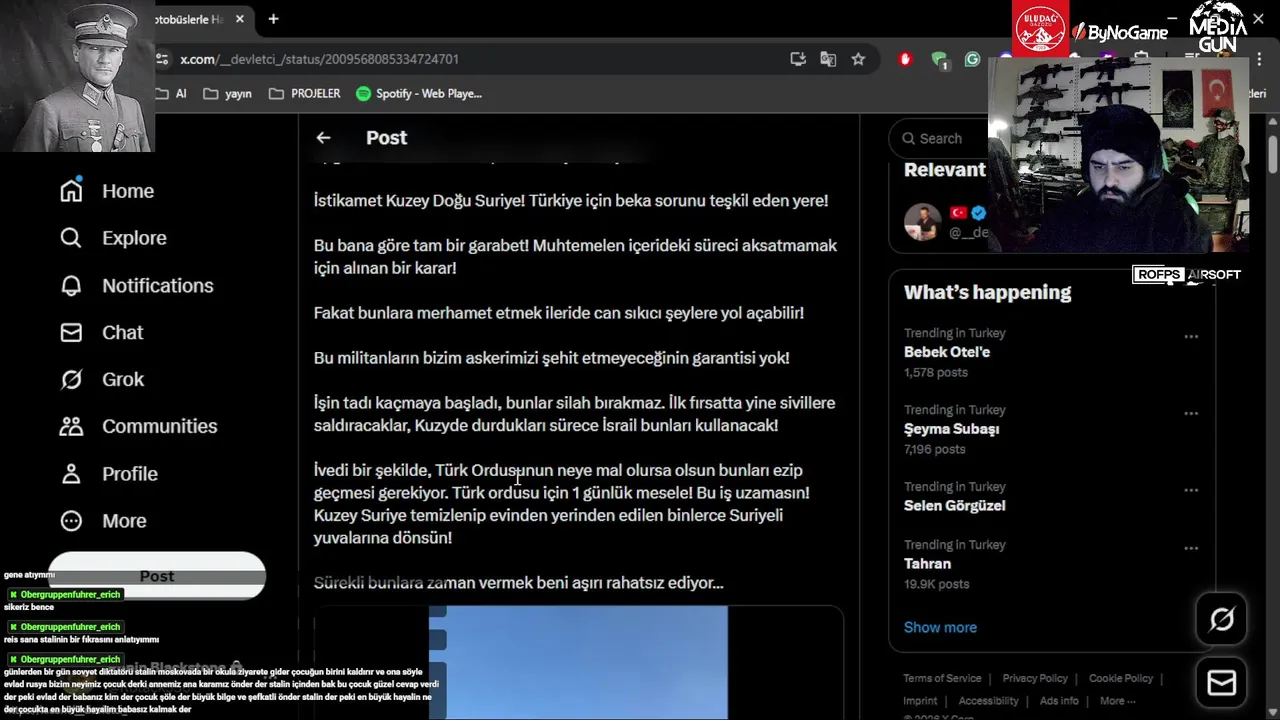Open Grok from the sidebar

click(x=102, y=379)
